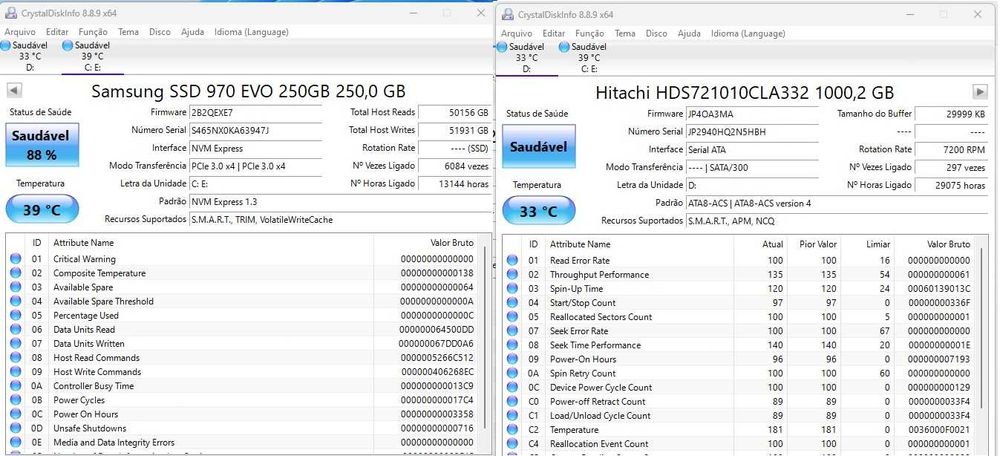Click Hitachi firmware field JP4OA3MA

pos(752,114)
